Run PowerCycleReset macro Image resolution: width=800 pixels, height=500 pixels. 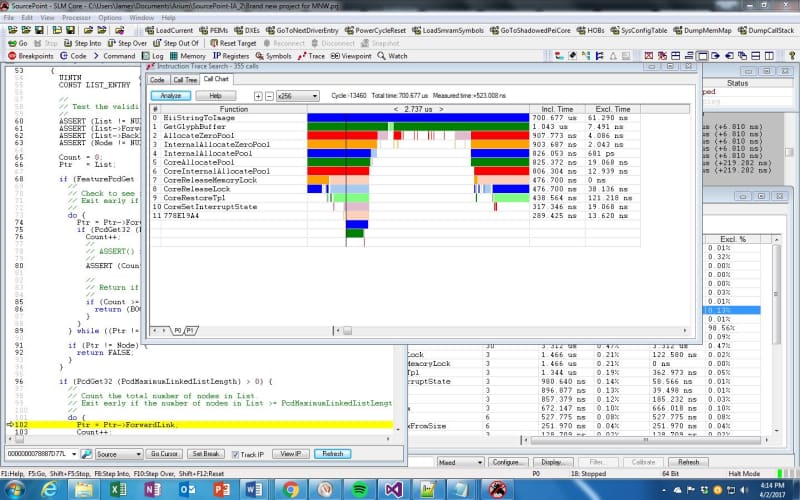pos(375,30)
